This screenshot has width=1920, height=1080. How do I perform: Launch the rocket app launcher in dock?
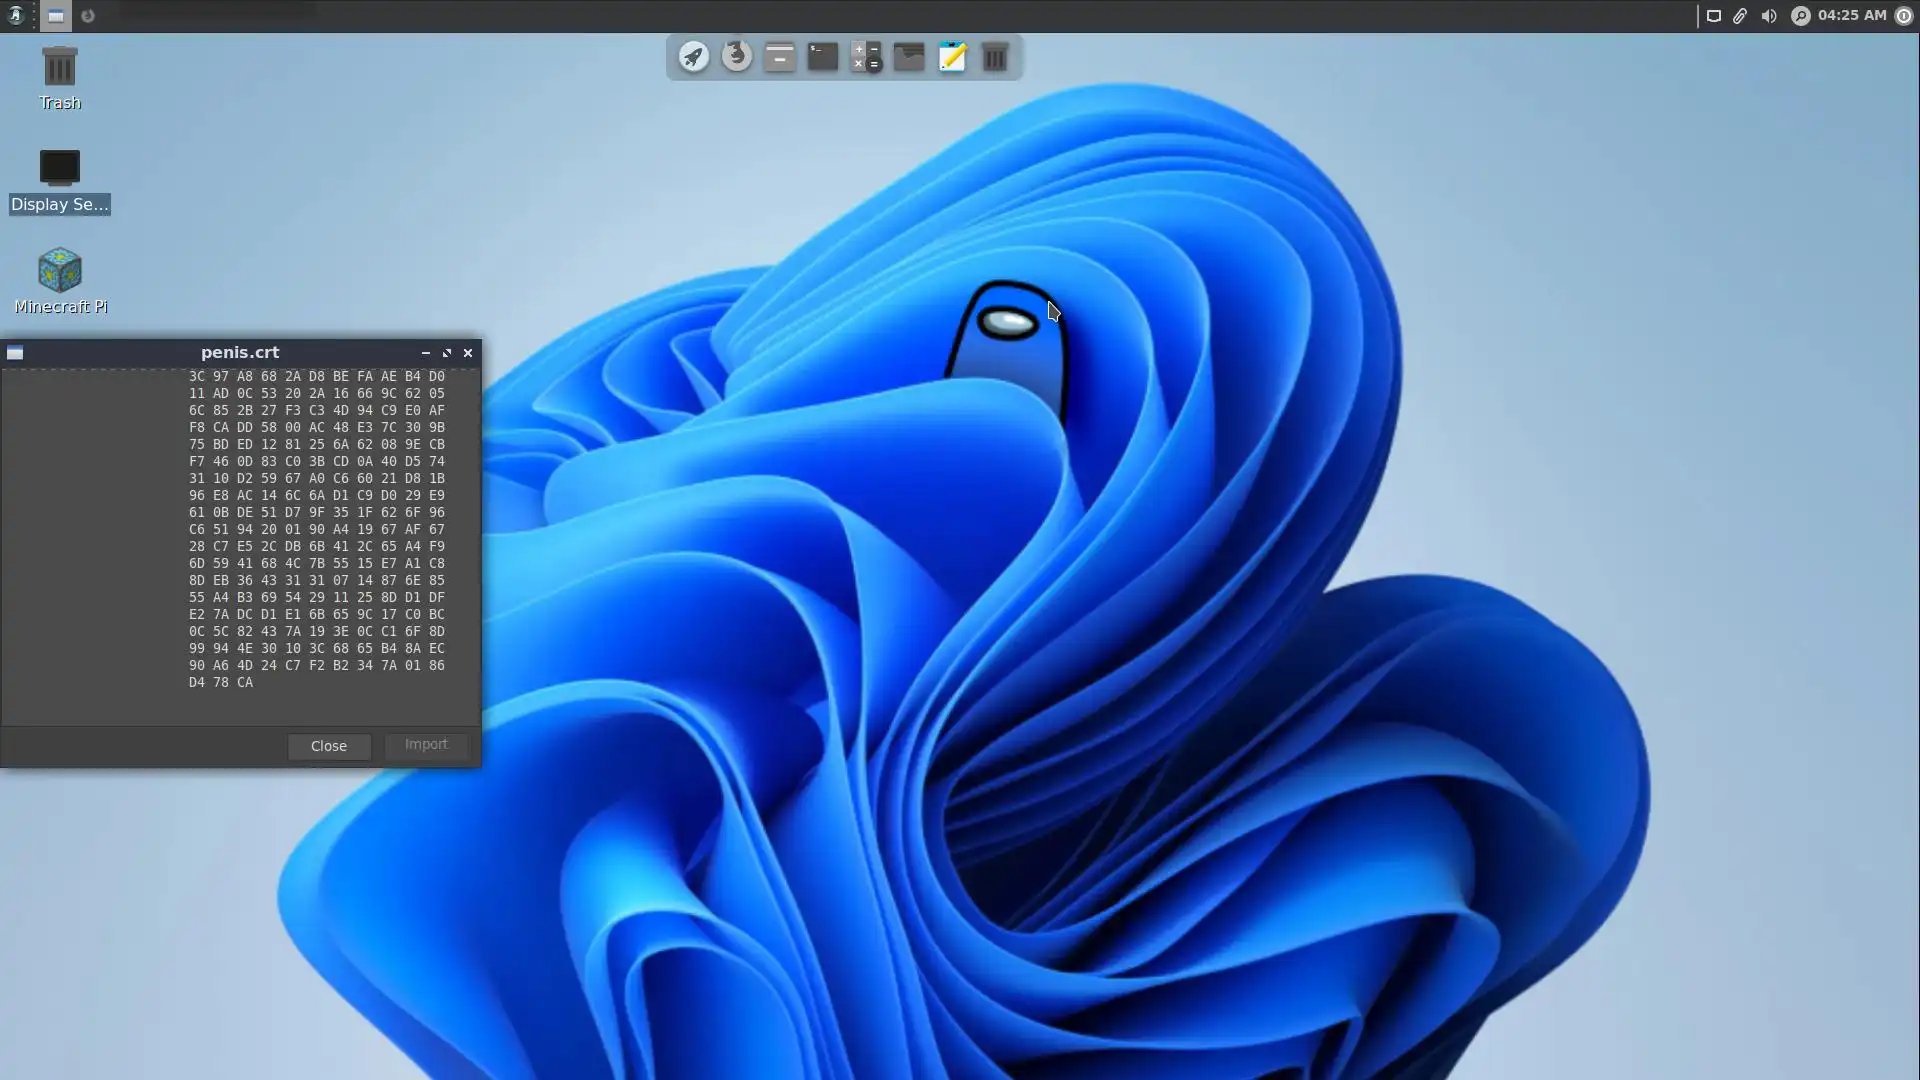[x=694, y=57]
